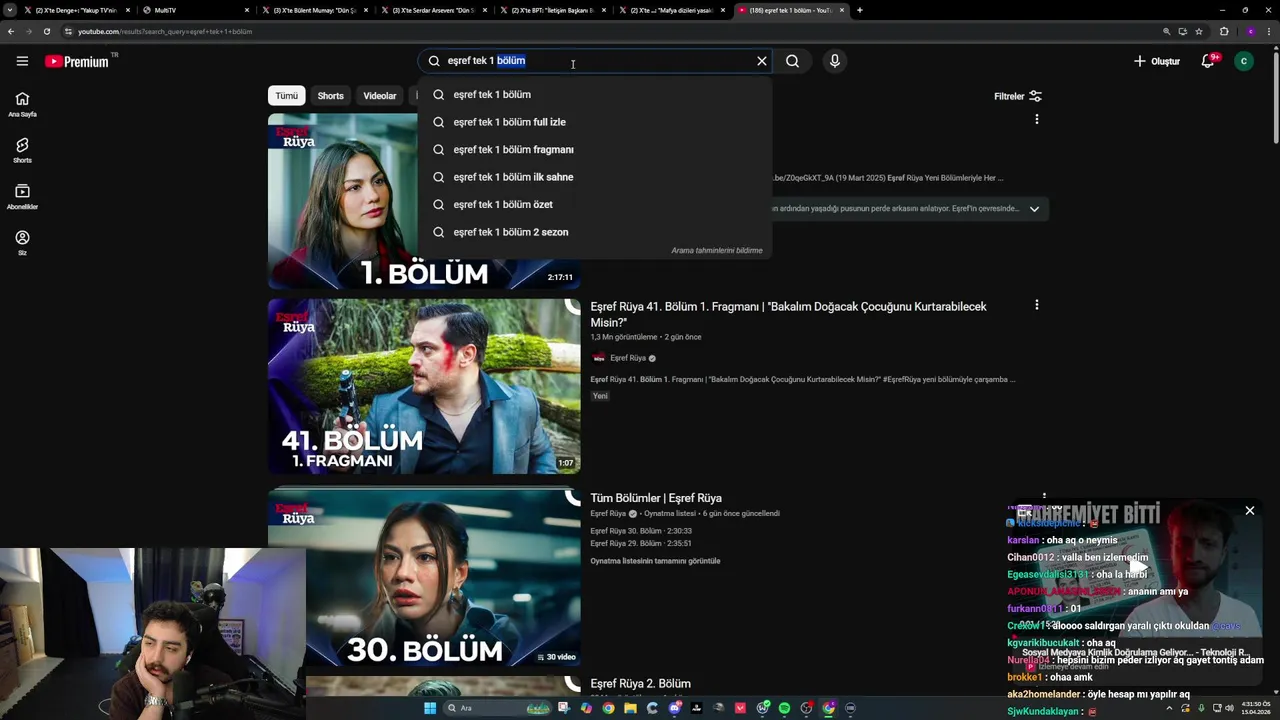The image size is (1280, 720).
Task: Play the mini player video overlay
Action: [x=1136, y=569]
